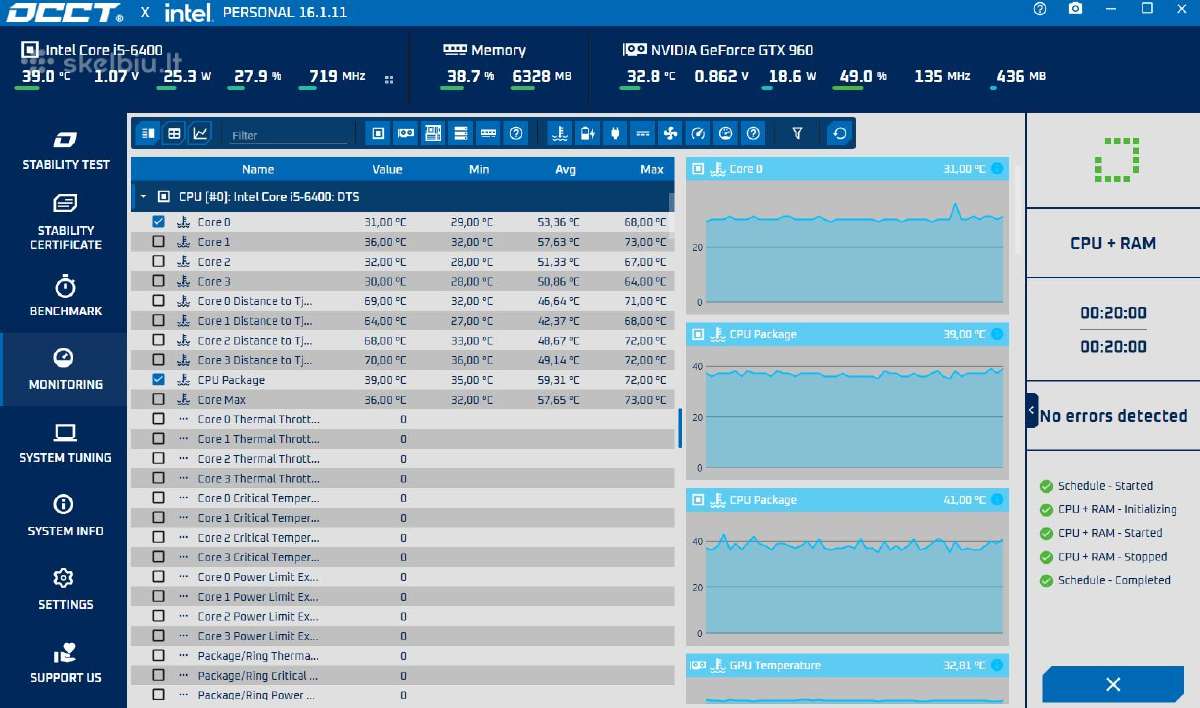
Task: Click the NVIDIA GeForce GTX 960 header label
Action: click(x=731, y=50)
